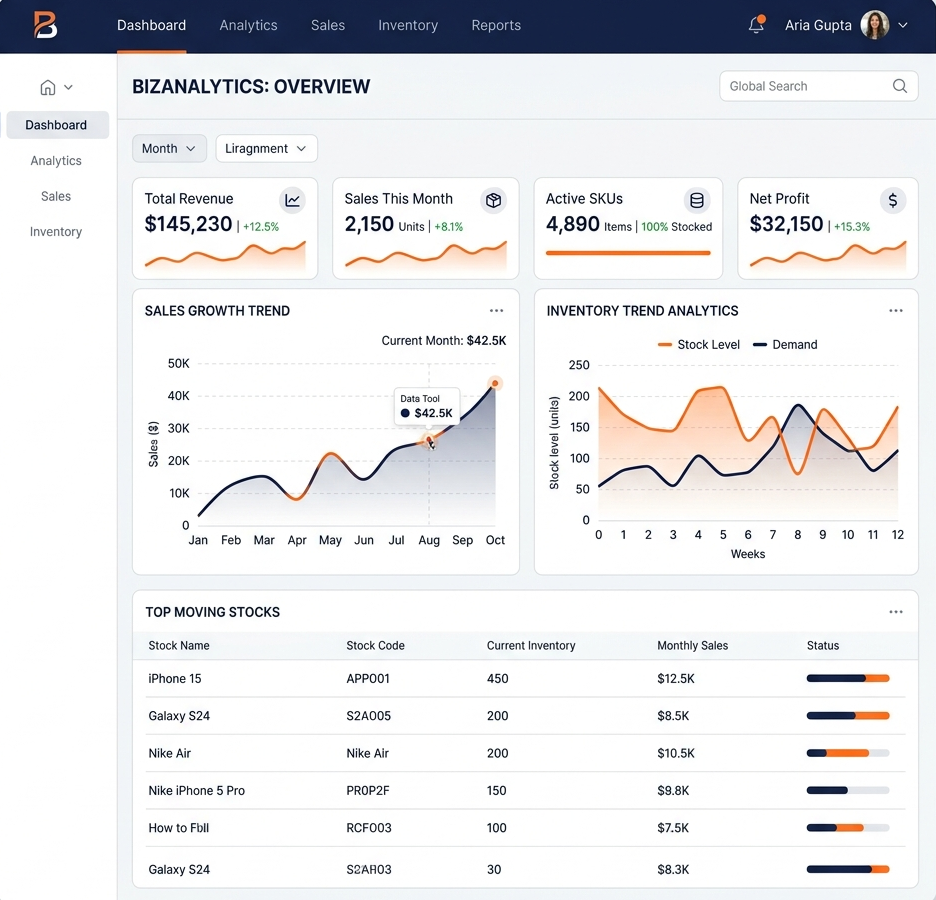The image size is (936, 900).
Task: Click stock code S2A005
Action: [369, 716]
